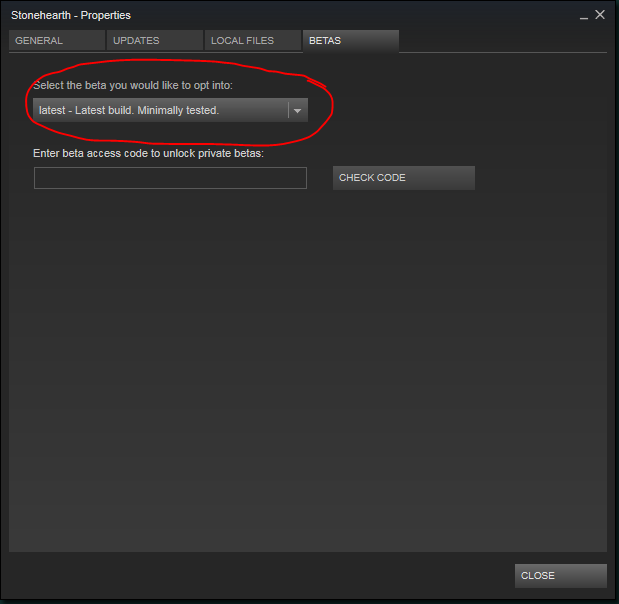Click the 'Enter beta access code' label
Viewport: 619px width, 604px height.
148,153
